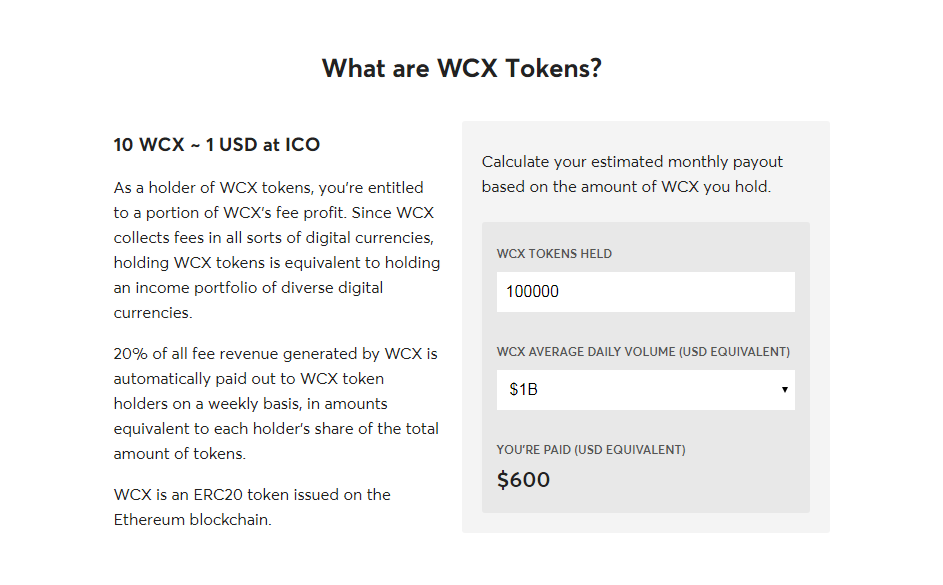
Task: Click the paragraph starting "20% of all fee"
Action: click(276, 403)
